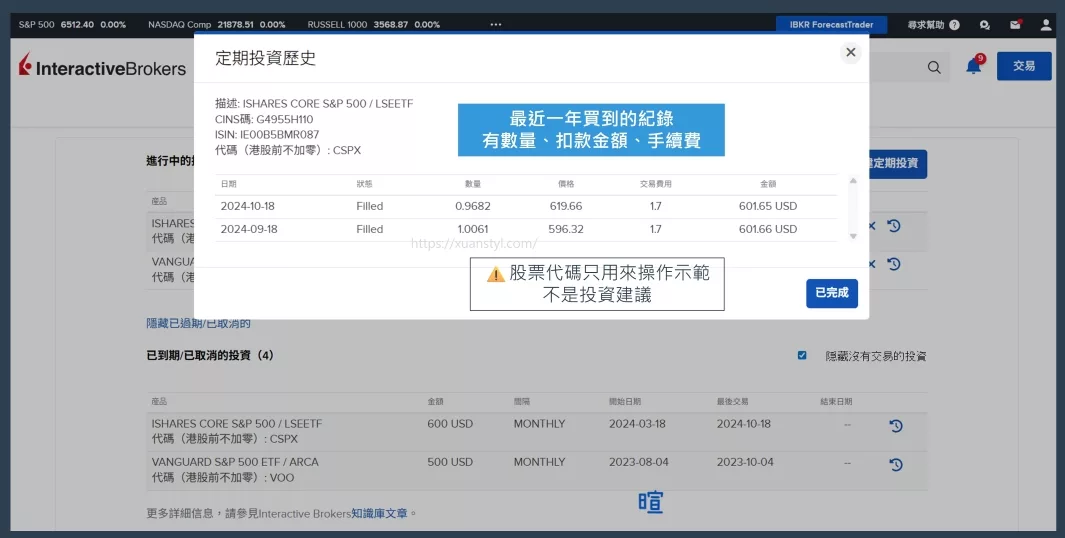The image size is (1065, 538).
Task: Click the 金額 column header in dialog
Action: tap(768, 184)
